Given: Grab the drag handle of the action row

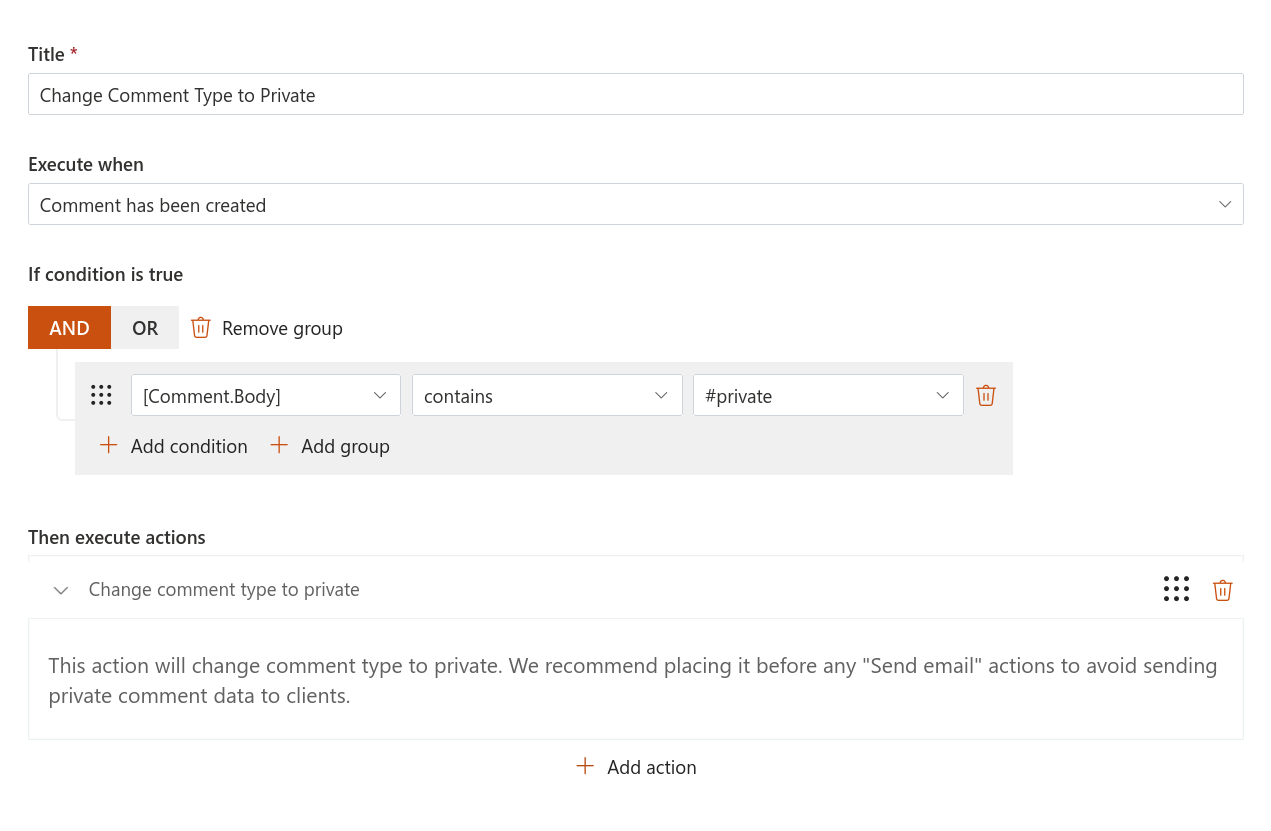Looking at the screenshot, I should tap(1176, 589).
